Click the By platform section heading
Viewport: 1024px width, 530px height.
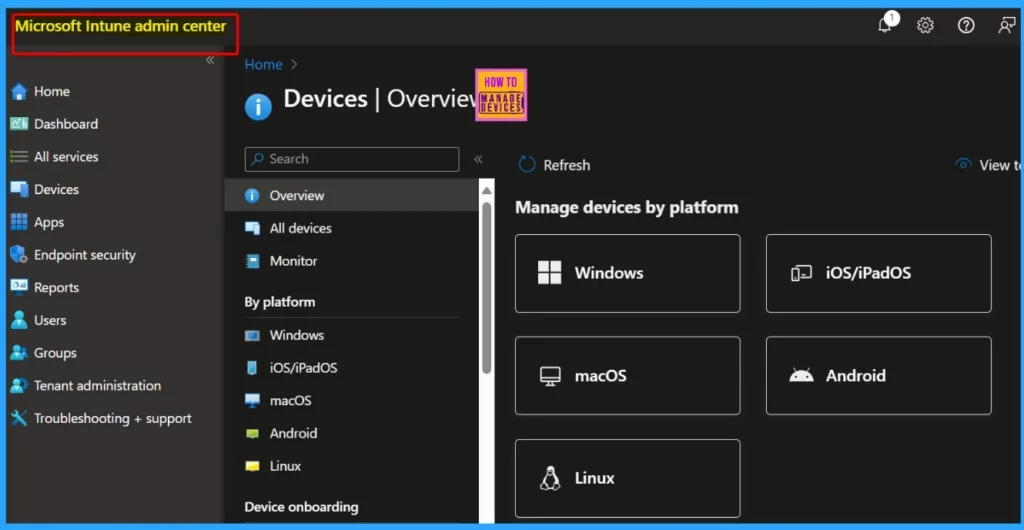click(x=280, y=302)
